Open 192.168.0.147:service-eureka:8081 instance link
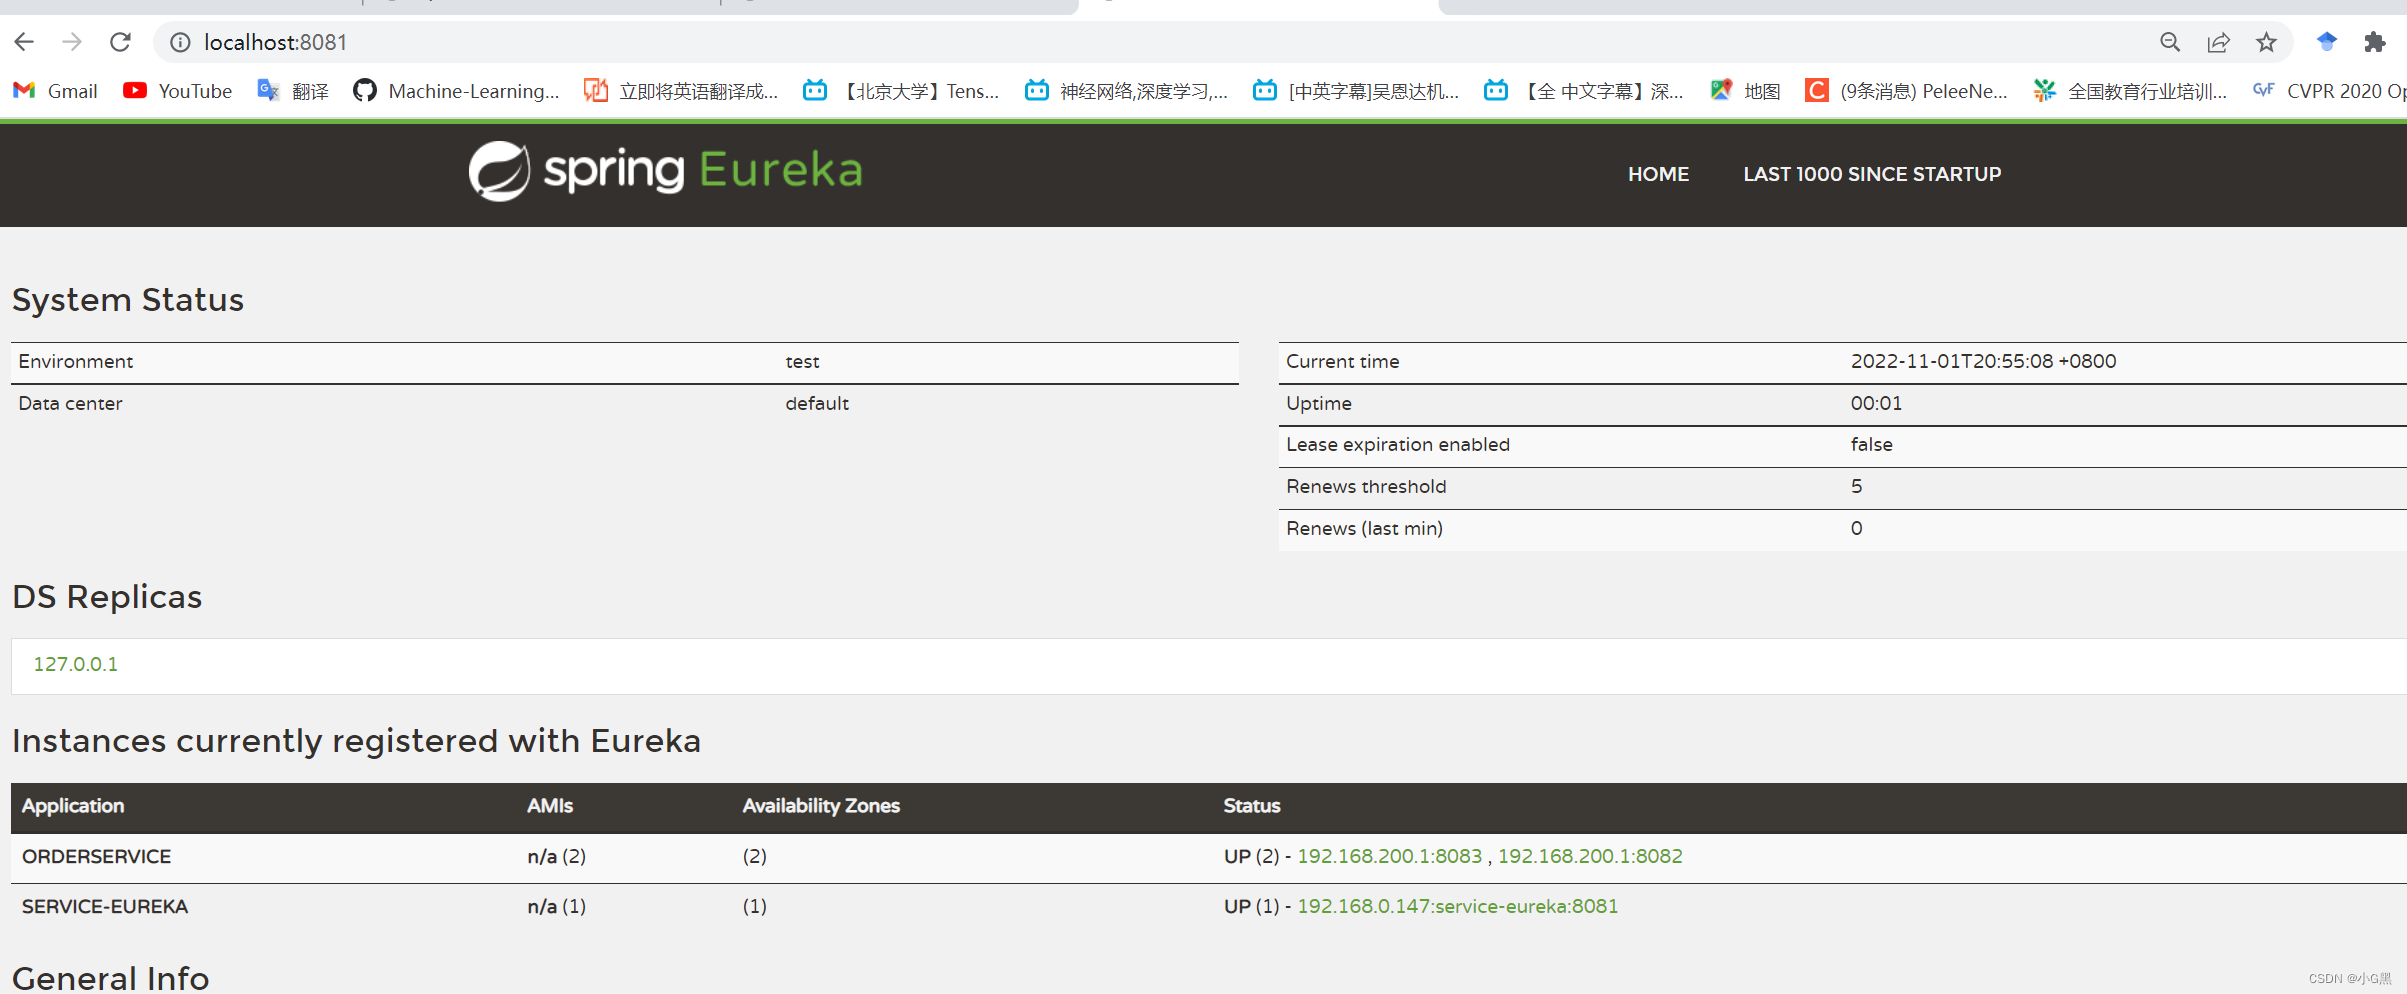Viewport: 2407px width, 994px height. pyautogui.click(x=1457, y=906)
